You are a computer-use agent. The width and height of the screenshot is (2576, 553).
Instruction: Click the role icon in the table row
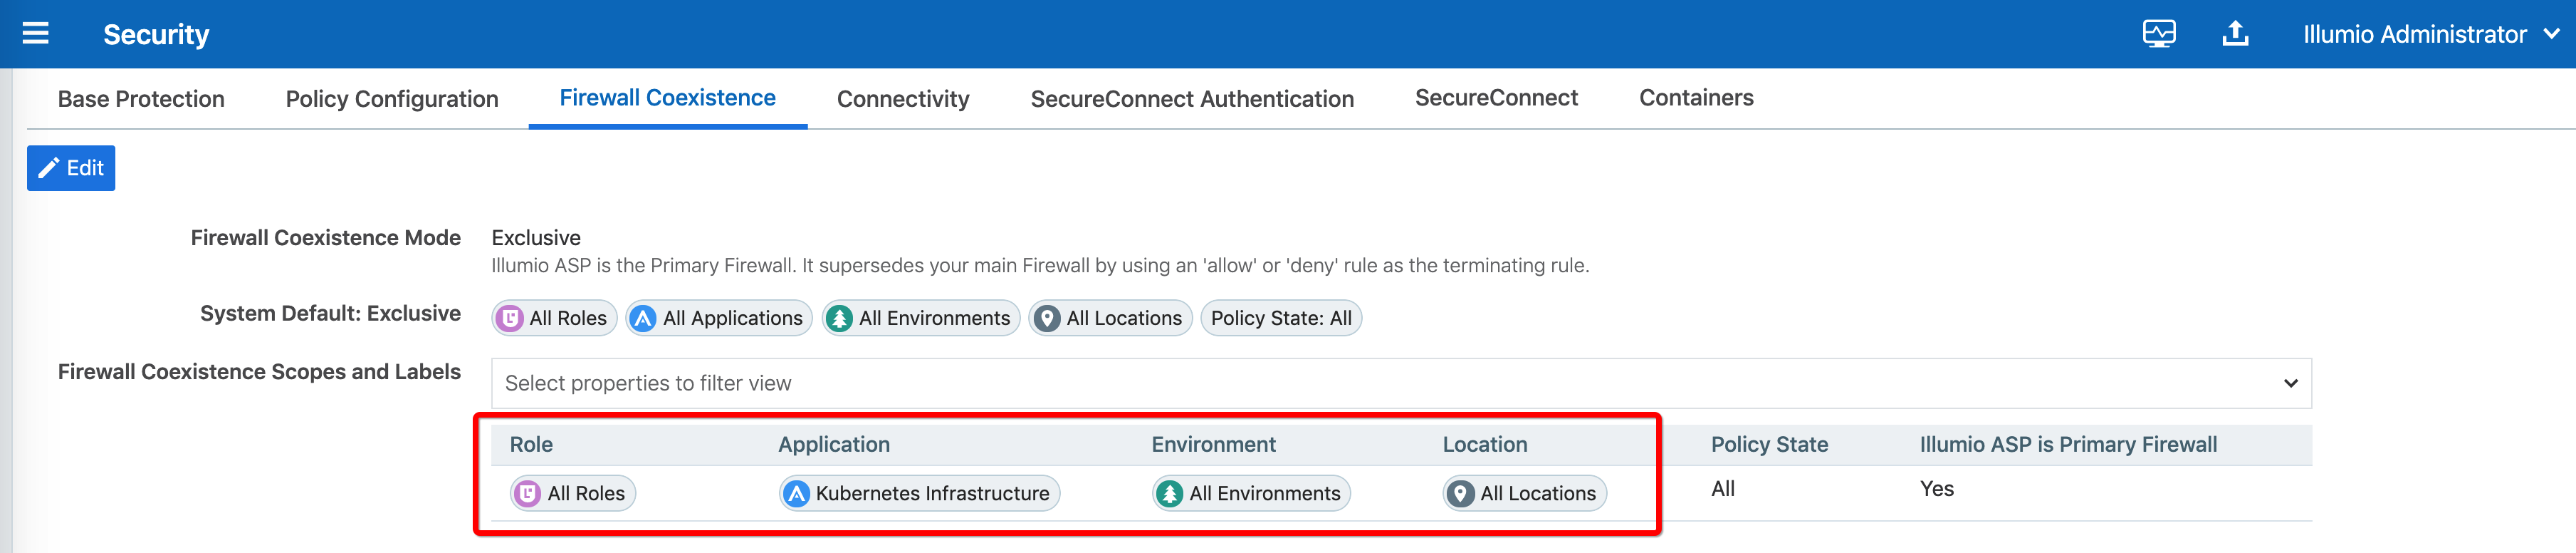click(528, 493)
